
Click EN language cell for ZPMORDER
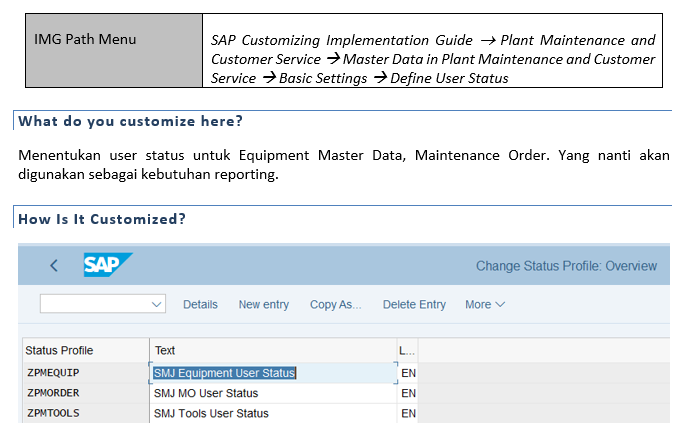pyautogui.click(x=408, y=393)
